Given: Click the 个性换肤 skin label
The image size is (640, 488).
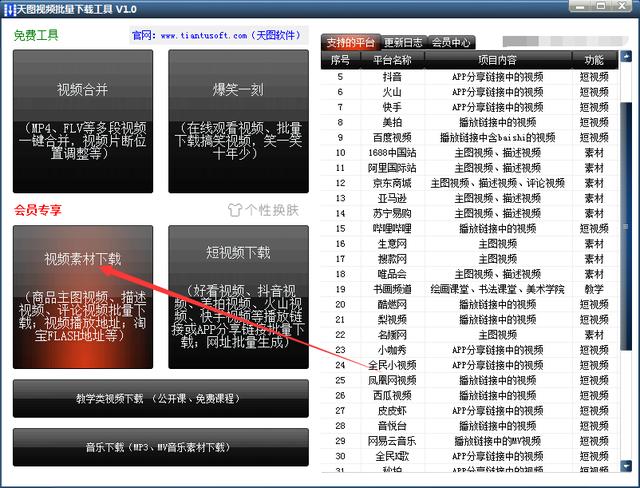Looking at the screenshot, I should [272, 210].
